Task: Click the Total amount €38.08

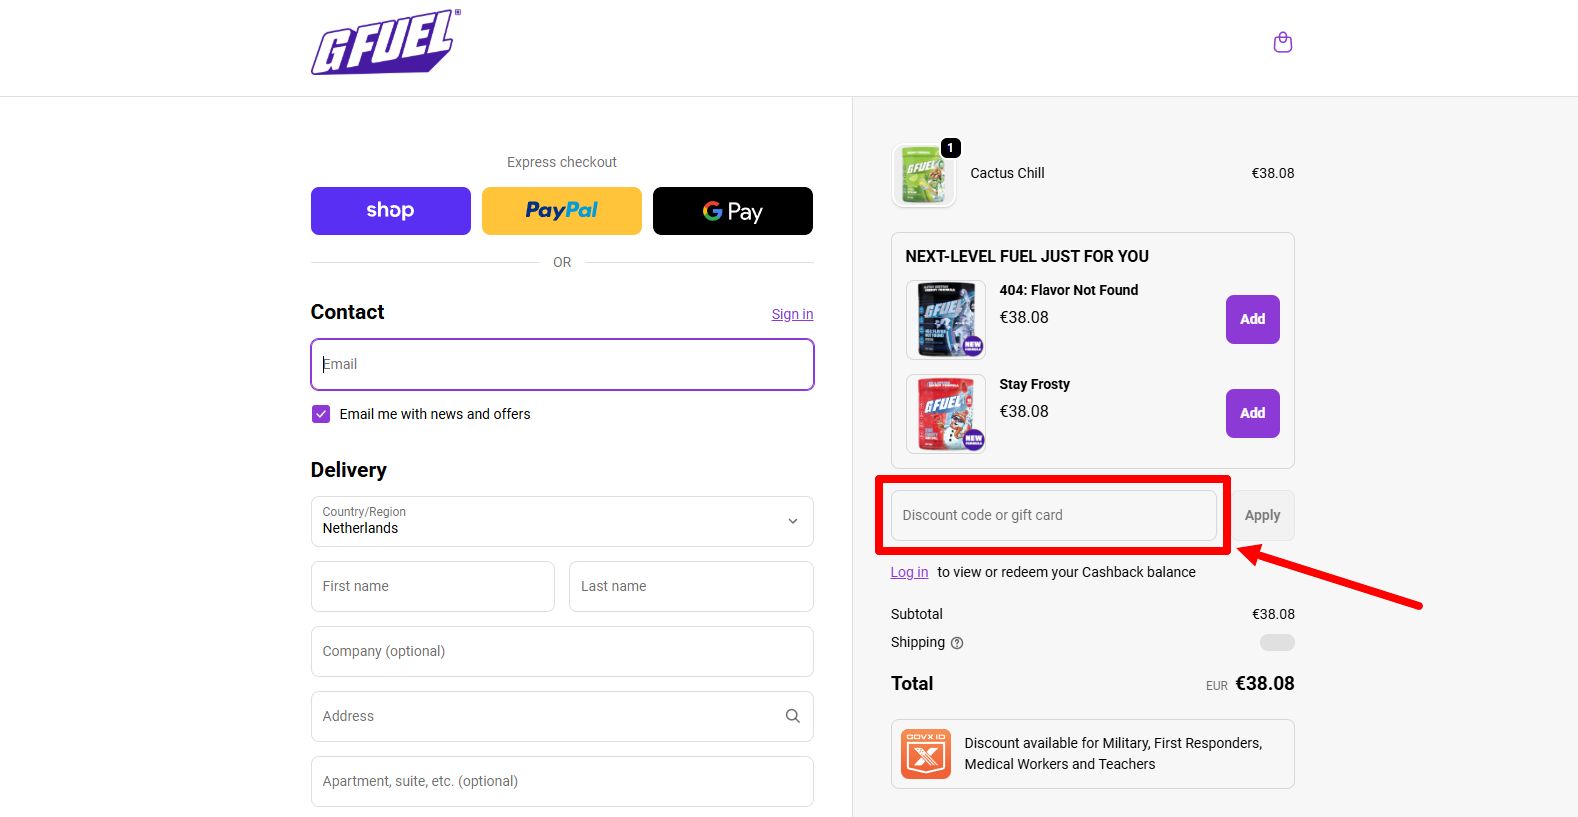Action: (1265, 683)
